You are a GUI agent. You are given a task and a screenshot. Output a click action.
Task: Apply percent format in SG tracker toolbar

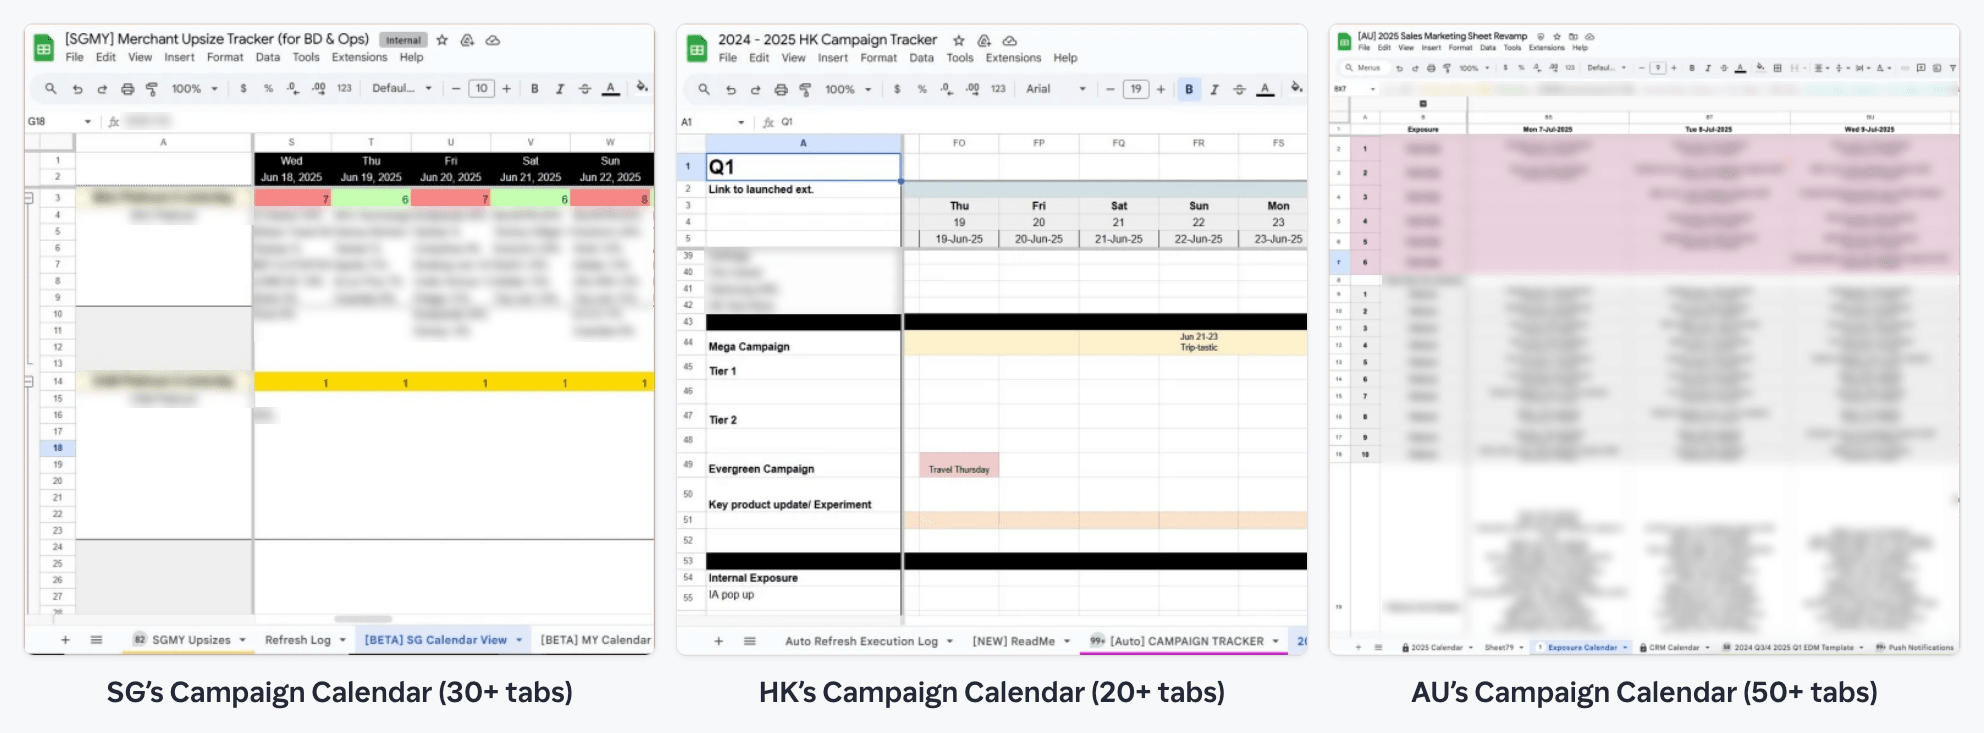point(268,88)
